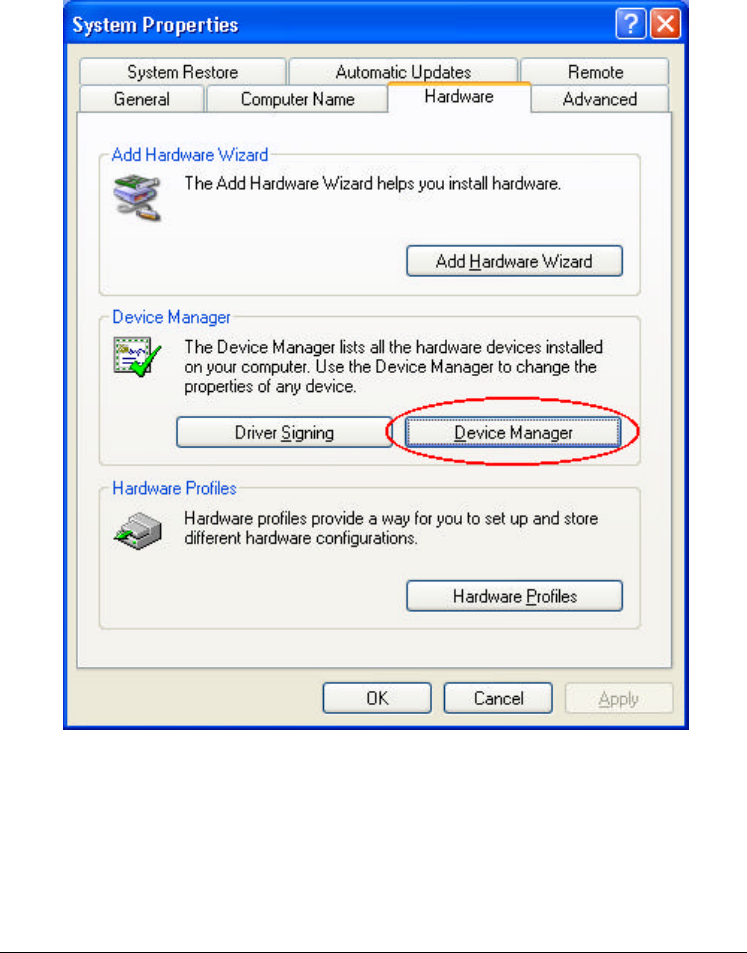The width and height of the screenshot is (747, 953).
Task: Open Driver Signing options
Action: coord(284,432)
